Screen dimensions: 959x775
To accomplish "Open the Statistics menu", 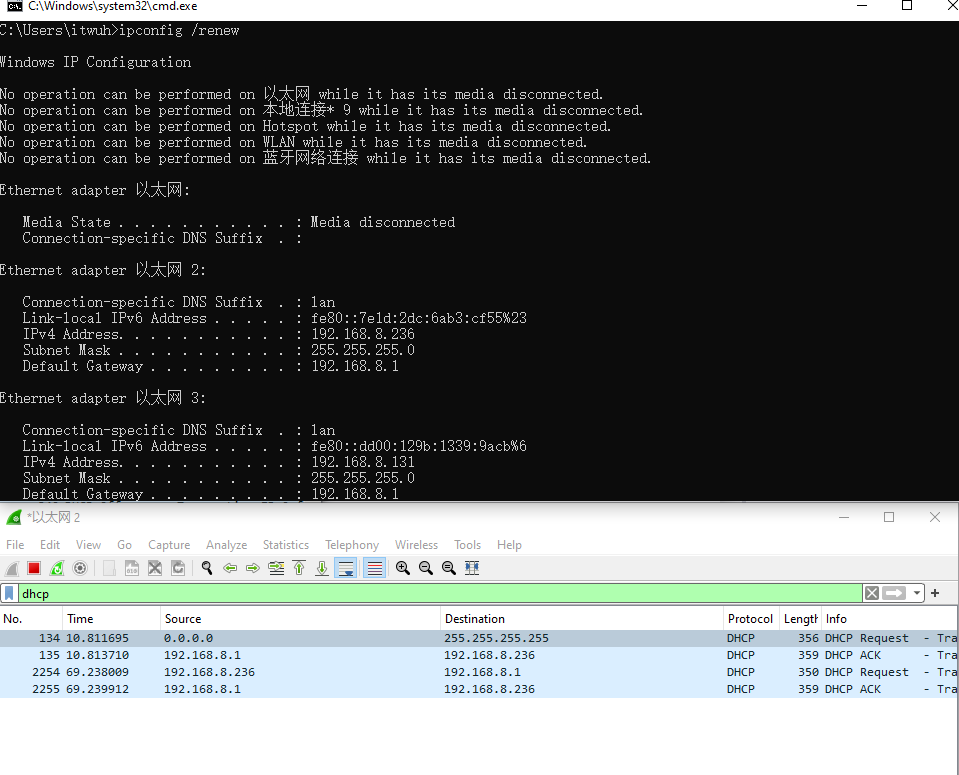I will click(x=285, y=545).
